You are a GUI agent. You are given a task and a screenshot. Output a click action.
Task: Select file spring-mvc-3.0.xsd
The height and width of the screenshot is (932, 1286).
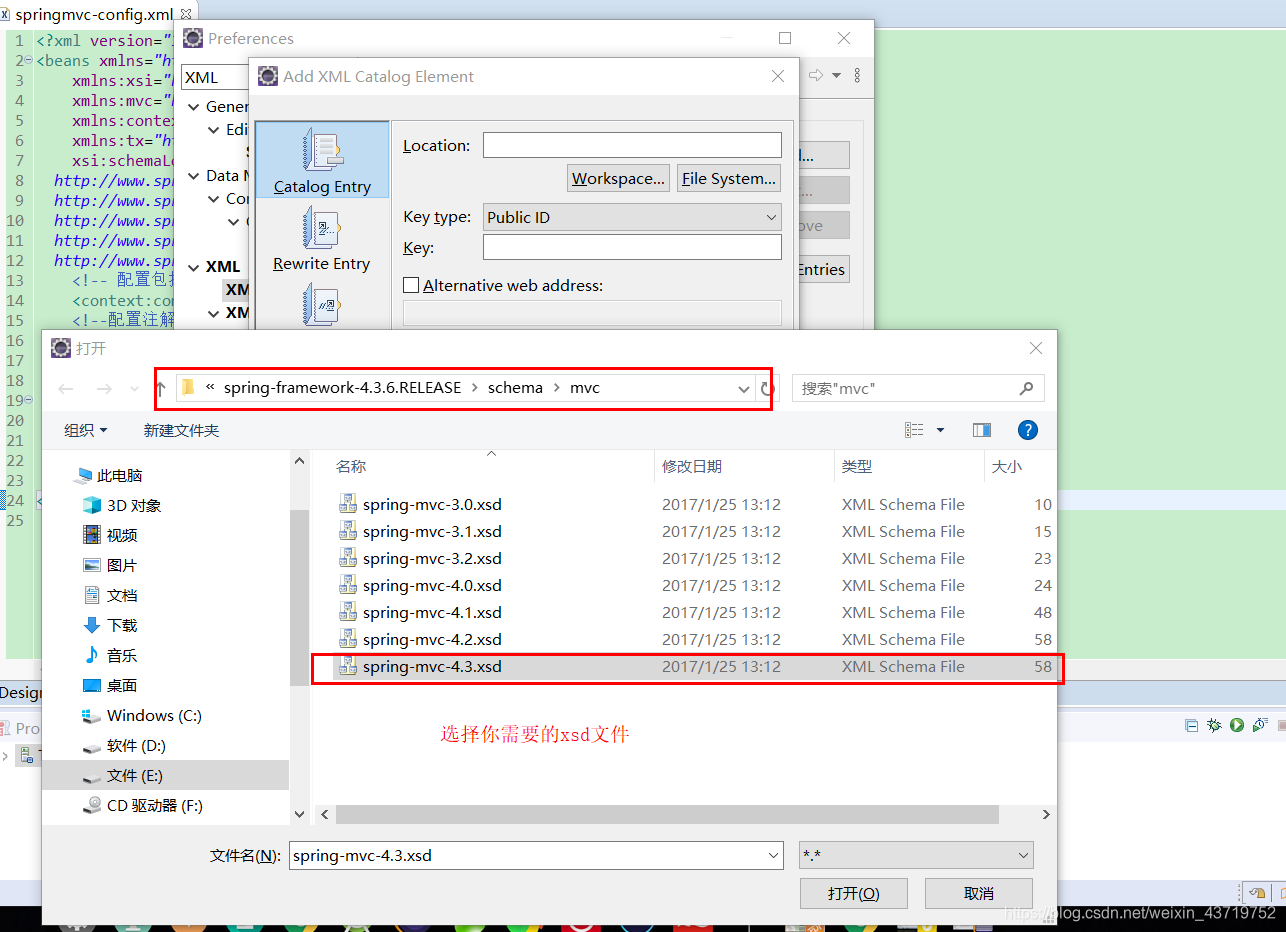[432, 504]
